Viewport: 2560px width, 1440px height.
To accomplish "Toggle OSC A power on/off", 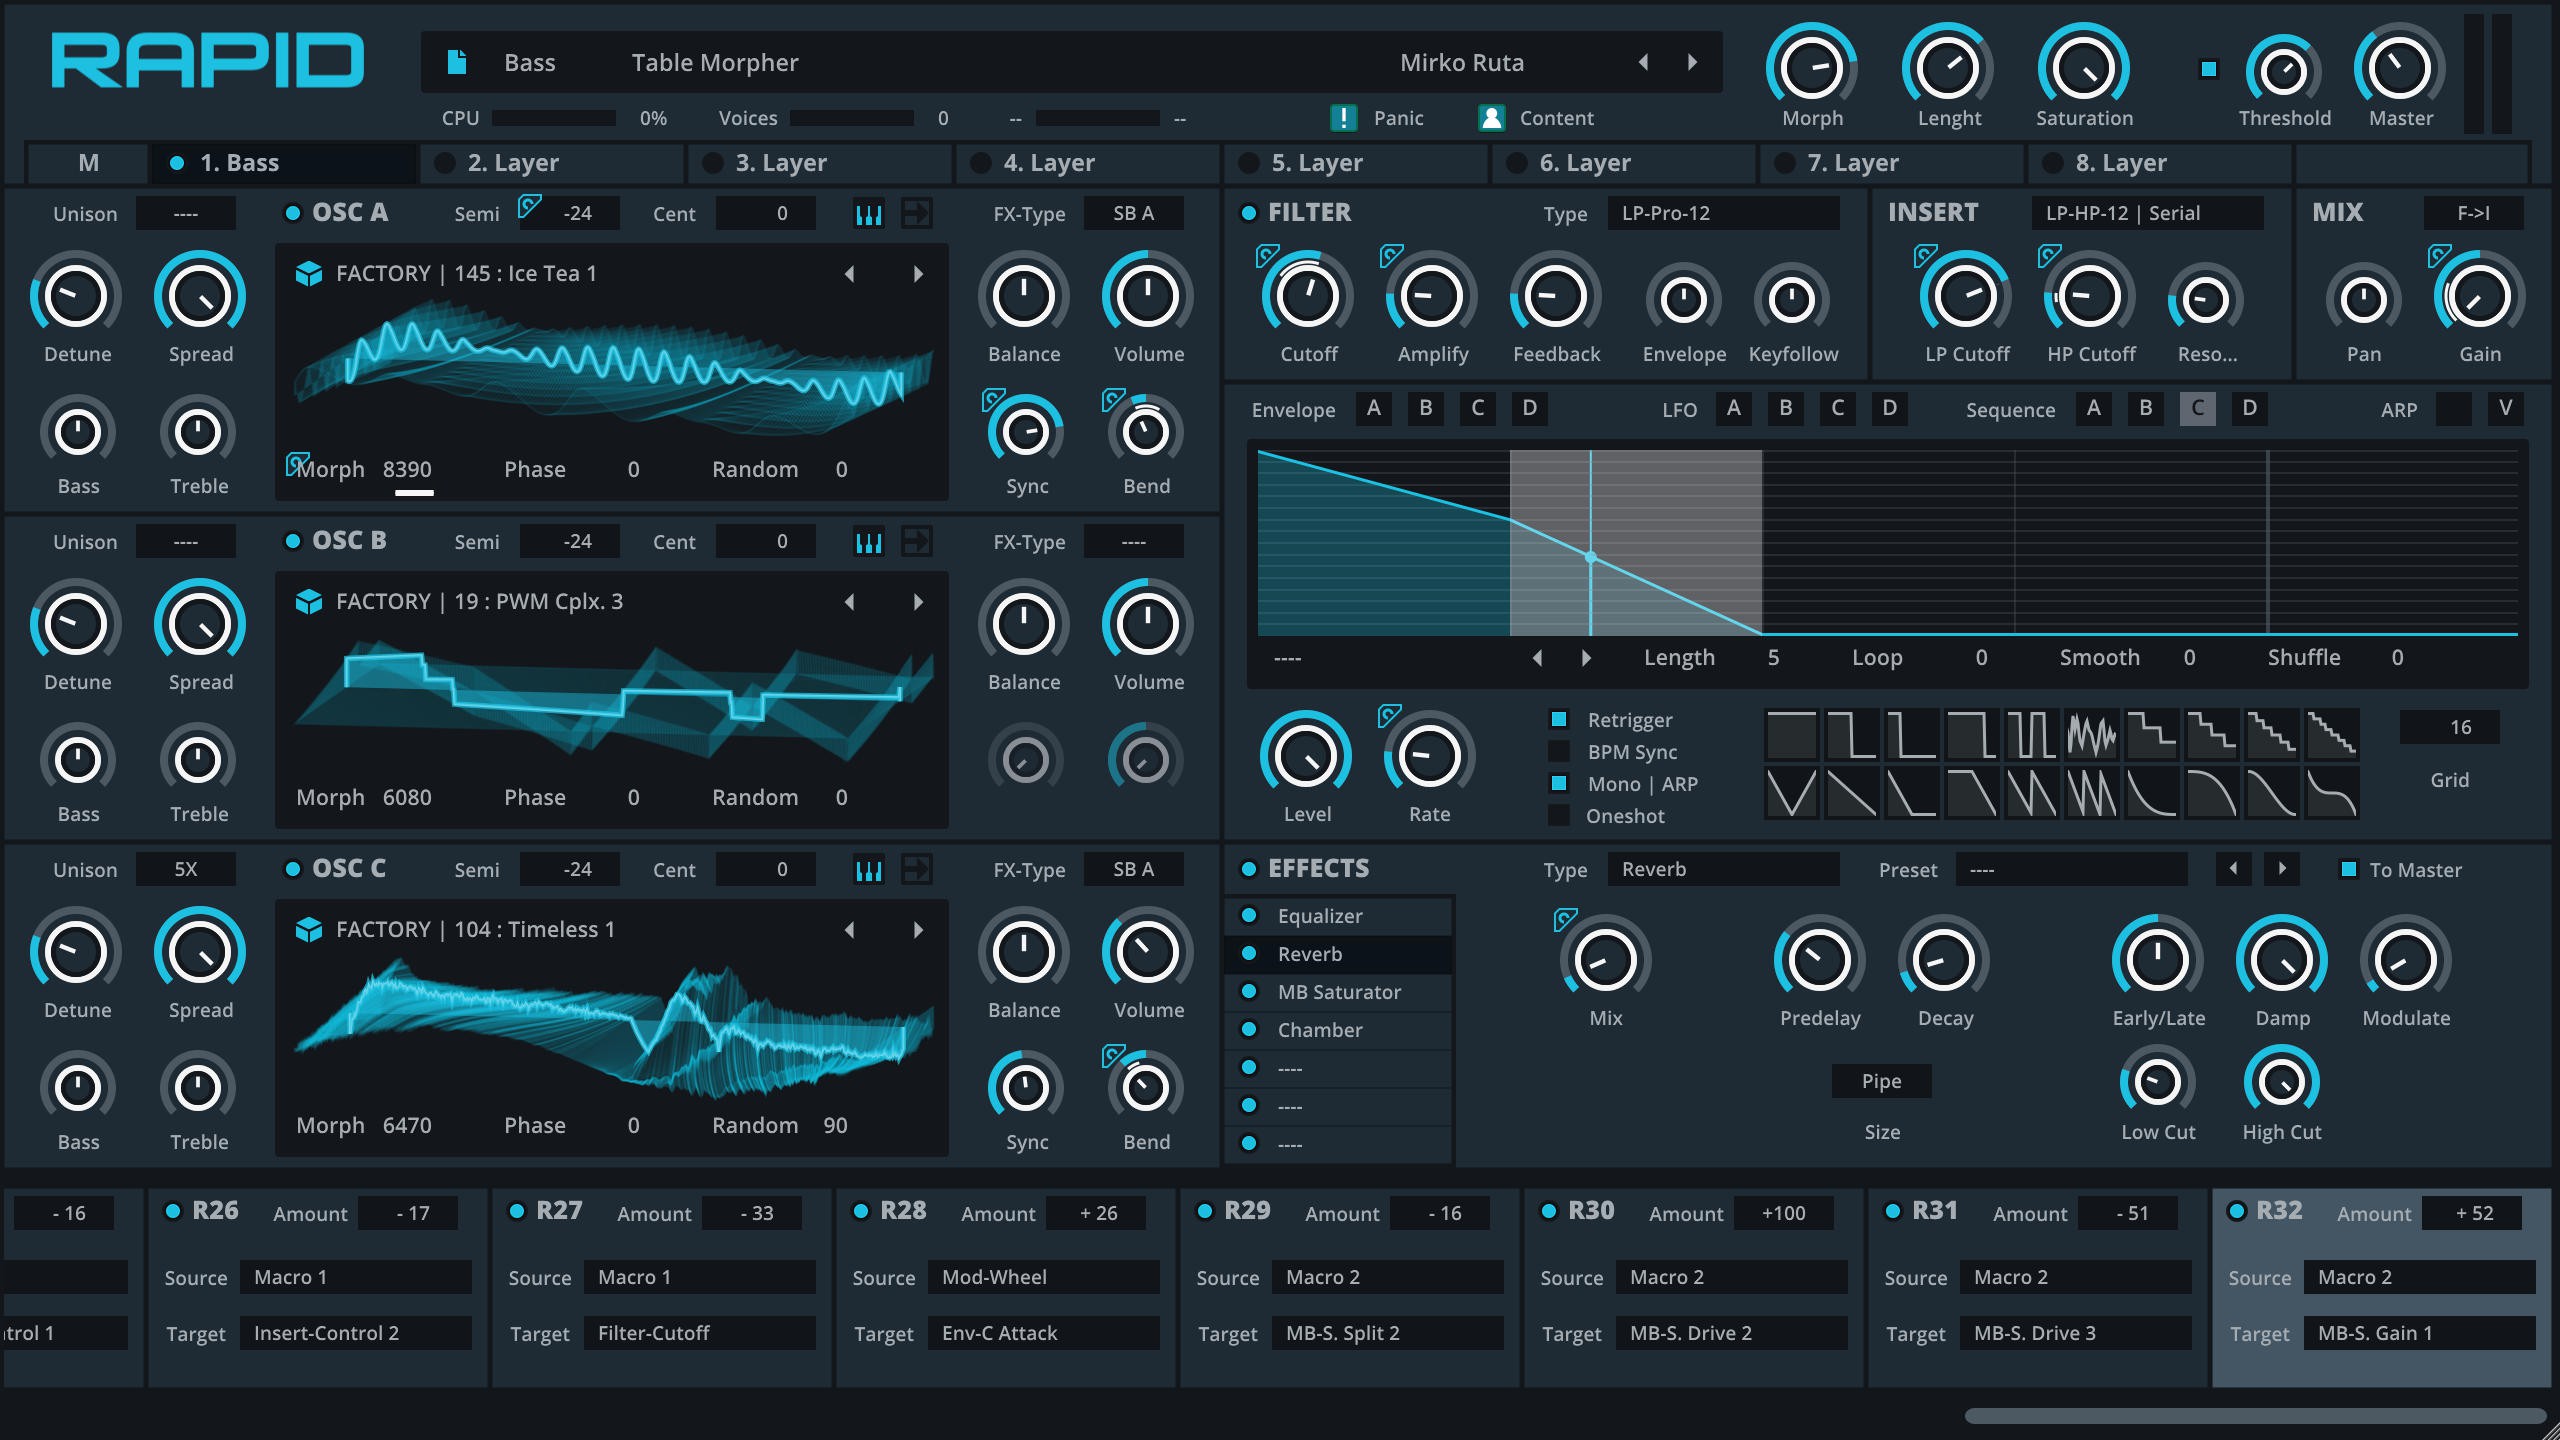I will coord(292,213).
